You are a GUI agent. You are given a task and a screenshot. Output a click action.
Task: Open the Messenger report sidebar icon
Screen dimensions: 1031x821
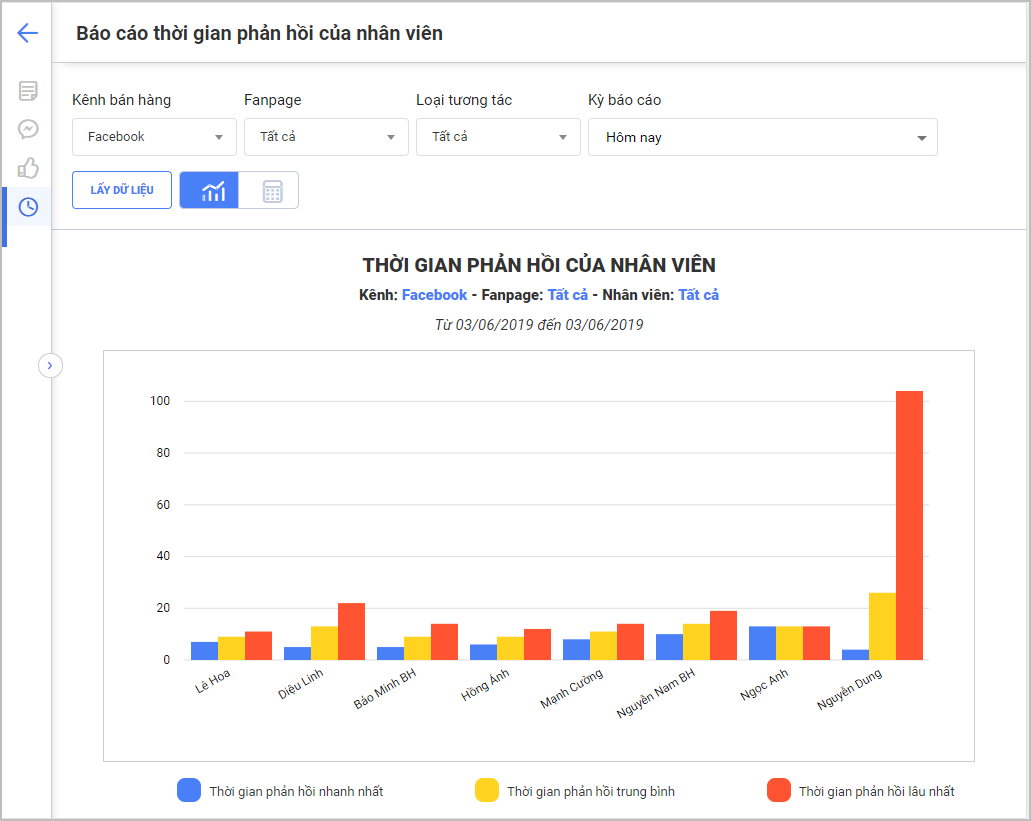tap(28, 129)
